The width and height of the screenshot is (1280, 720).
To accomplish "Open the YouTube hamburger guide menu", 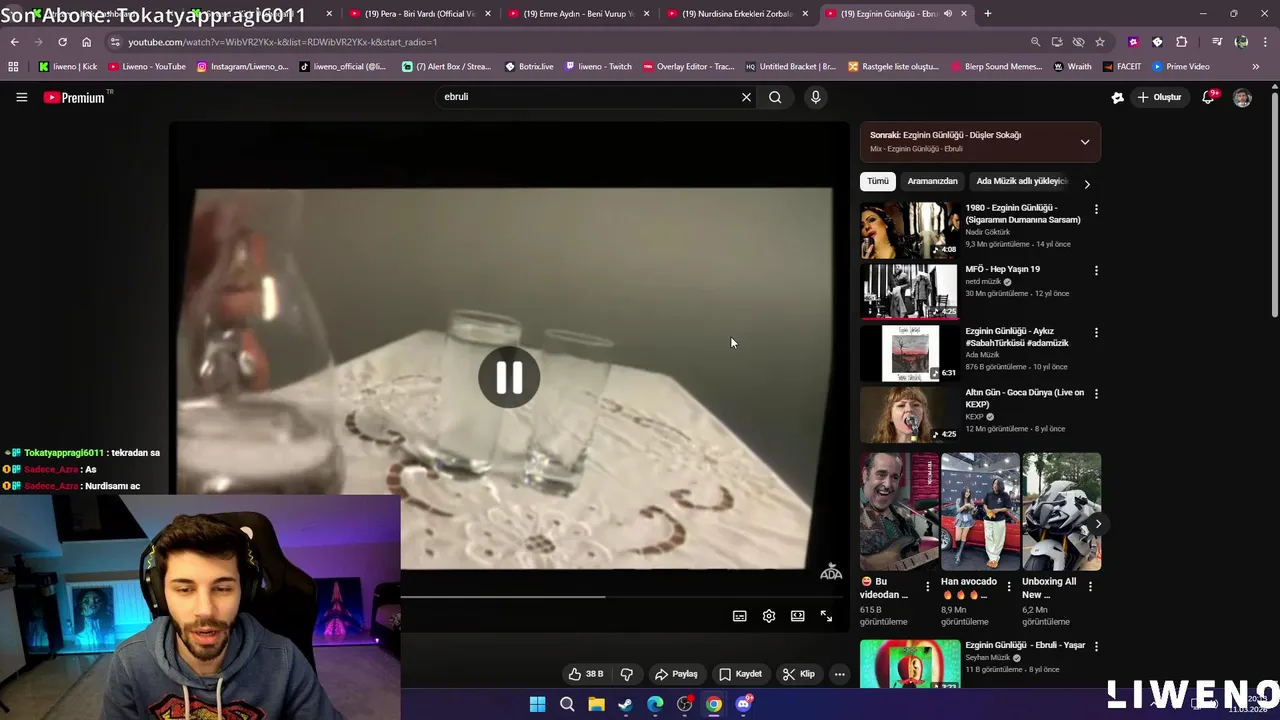I will [x=21, y=97].
